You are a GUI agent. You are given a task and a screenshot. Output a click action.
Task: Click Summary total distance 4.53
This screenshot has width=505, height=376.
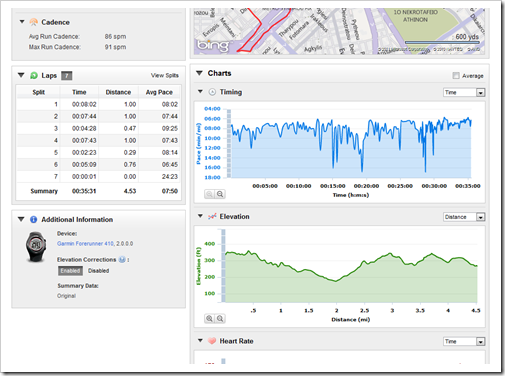130,191
